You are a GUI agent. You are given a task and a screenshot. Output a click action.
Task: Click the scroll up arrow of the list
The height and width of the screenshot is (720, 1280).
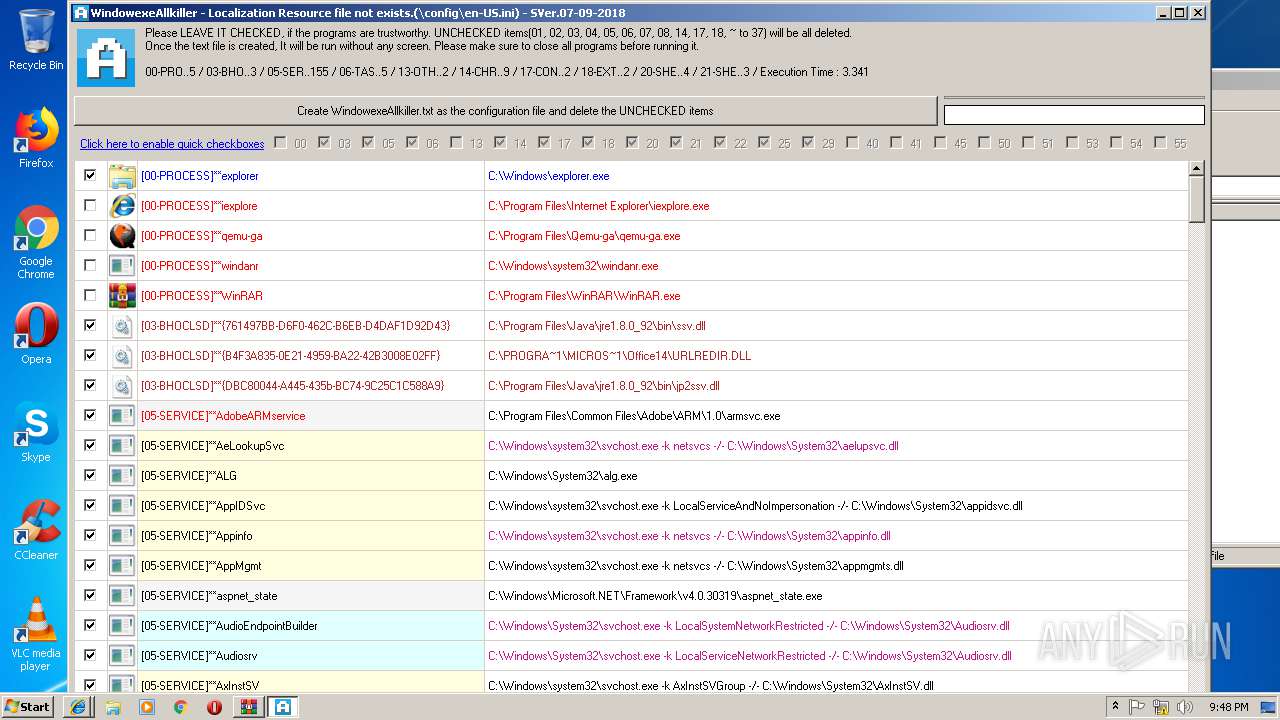(x=1196, y=169)
